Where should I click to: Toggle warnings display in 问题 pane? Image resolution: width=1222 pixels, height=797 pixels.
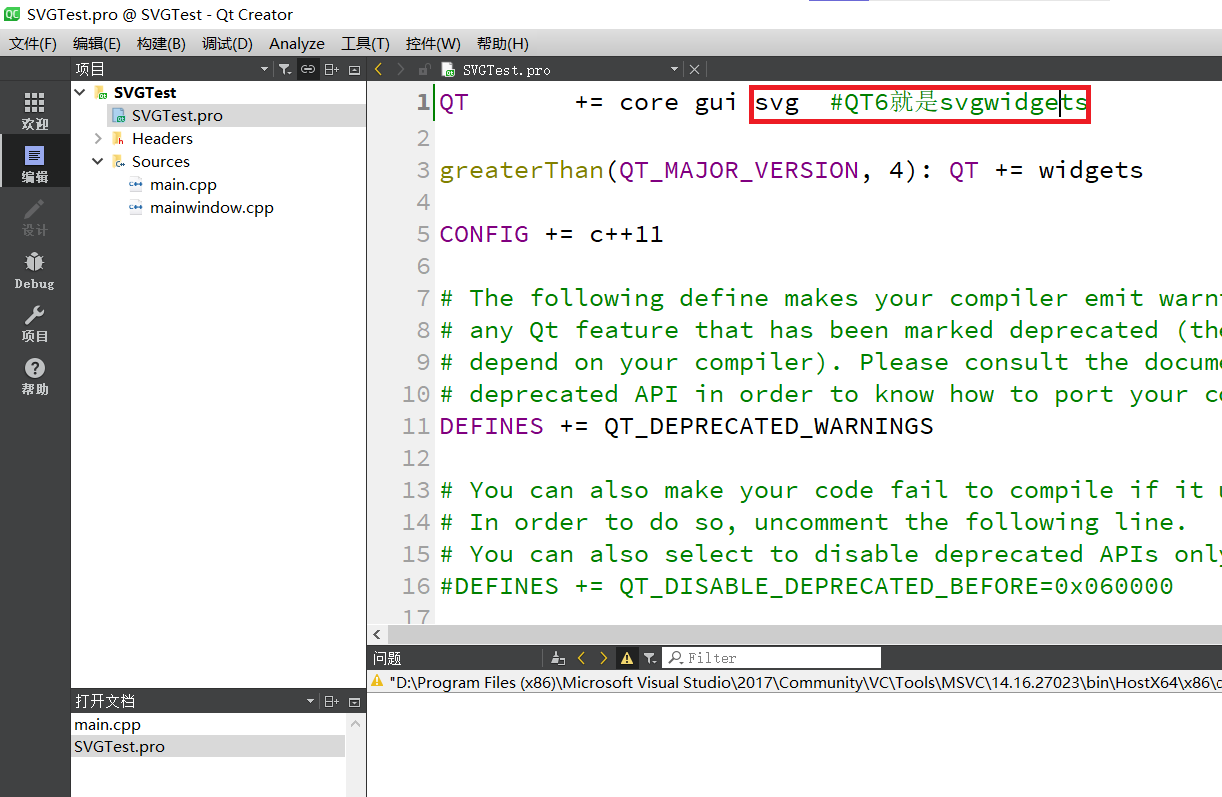(x=627, y=658)
